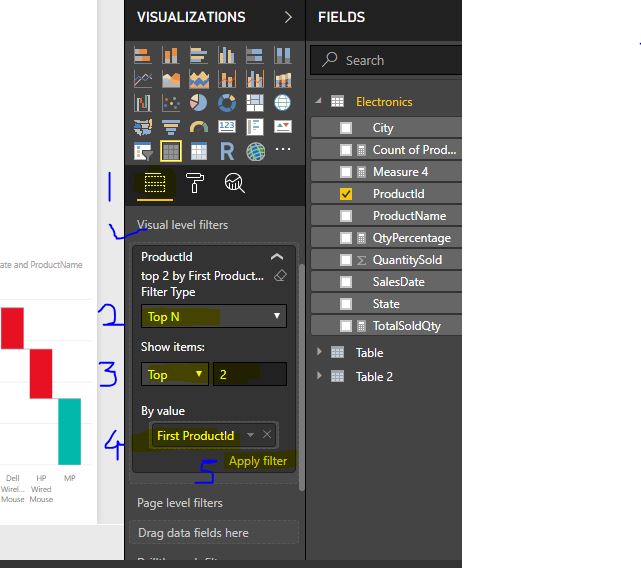Insert a Scatter chart visual
Image resolution: width=641 pixels, height=568 pixels.
(x=170, y=103)
